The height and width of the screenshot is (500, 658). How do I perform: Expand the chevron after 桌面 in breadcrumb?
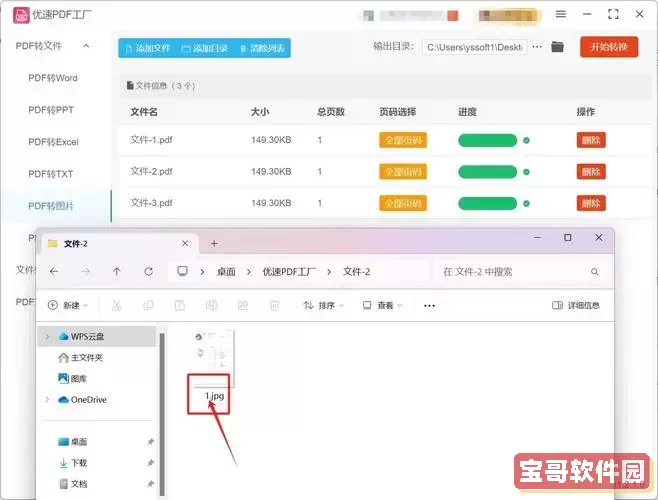tap(249, 272)
